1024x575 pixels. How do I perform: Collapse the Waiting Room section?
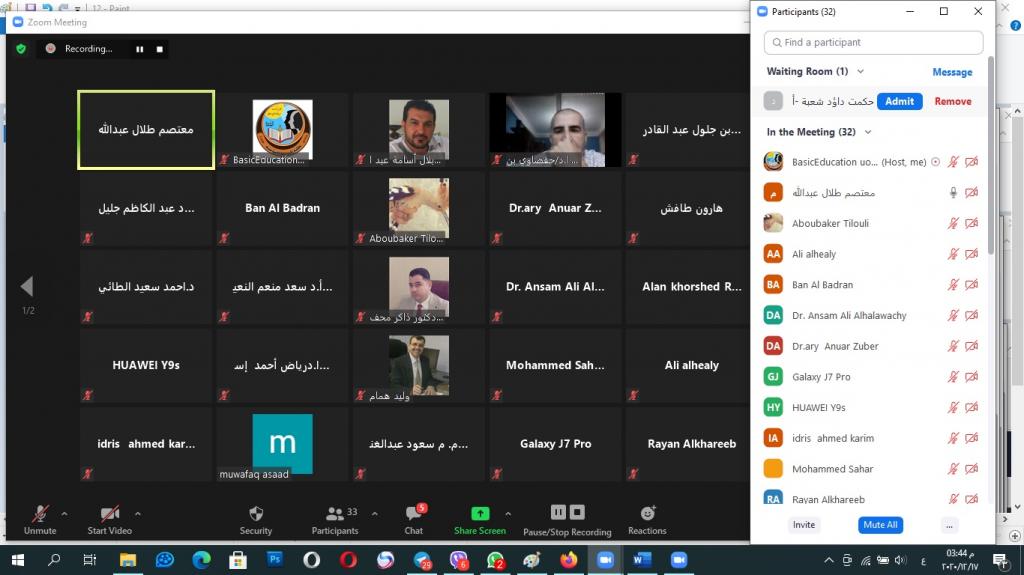tap(860, 72)
